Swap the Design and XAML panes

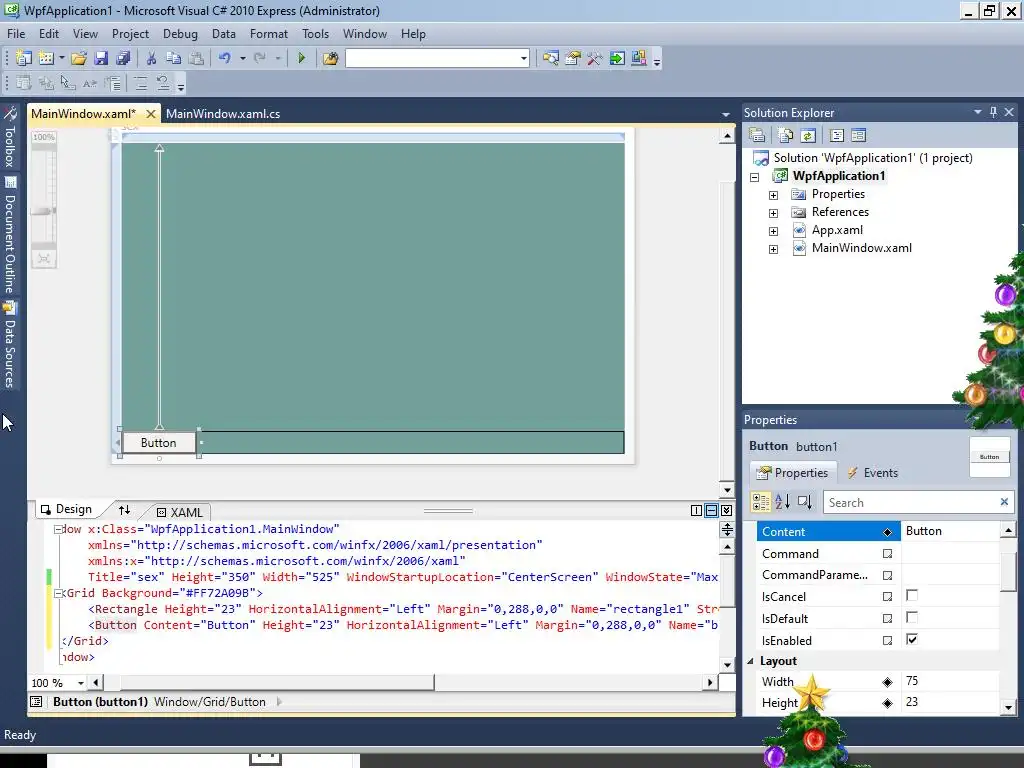point(124,509)
